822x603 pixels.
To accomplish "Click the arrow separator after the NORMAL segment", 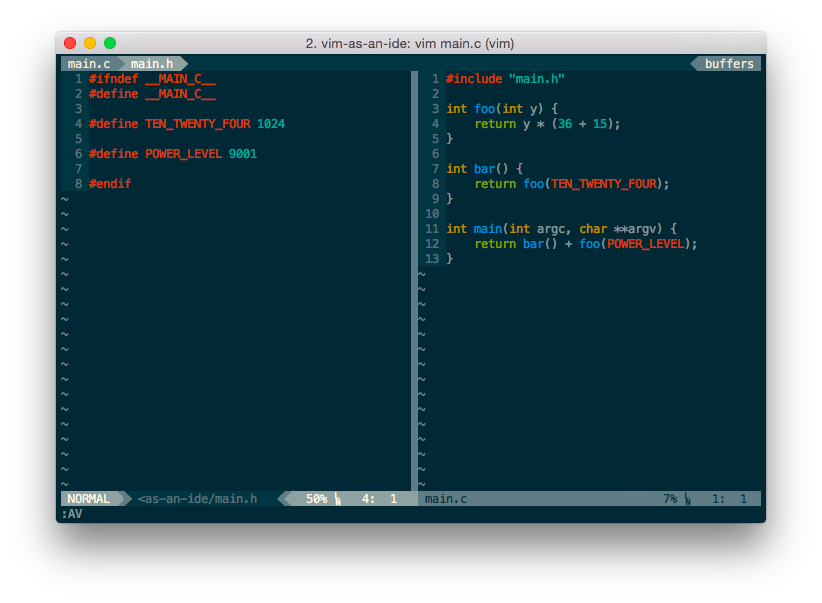I will 128,499.
